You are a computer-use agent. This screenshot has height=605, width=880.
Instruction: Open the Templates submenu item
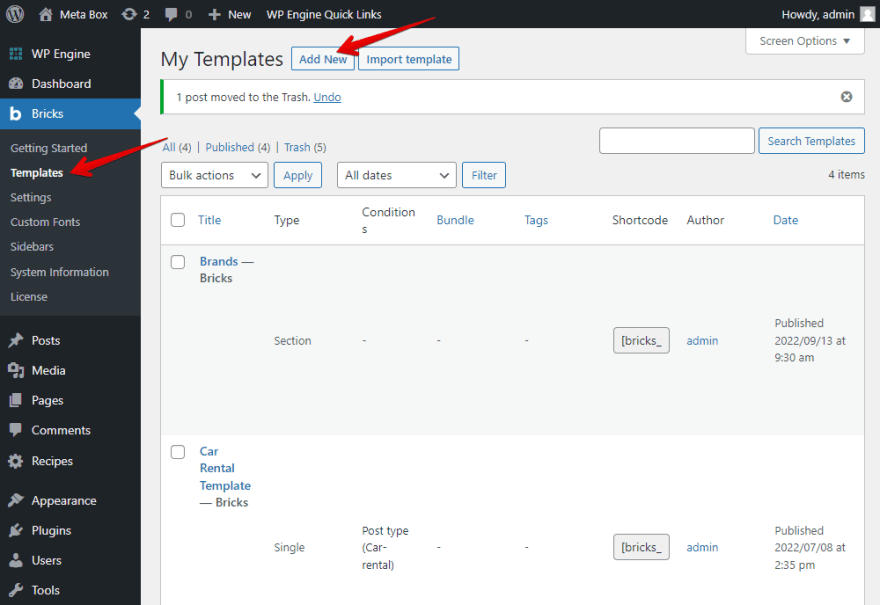(36, 173)
